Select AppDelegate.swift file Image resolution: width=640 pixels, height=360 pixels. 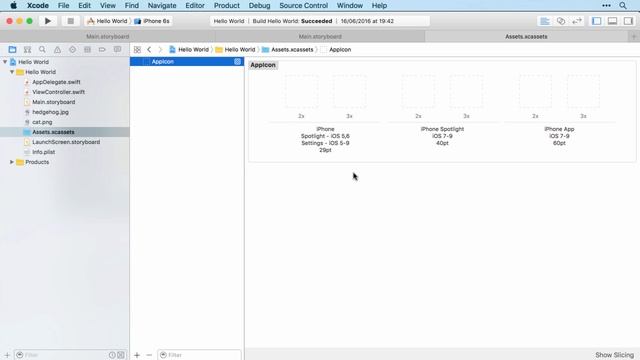pos(56,82)
